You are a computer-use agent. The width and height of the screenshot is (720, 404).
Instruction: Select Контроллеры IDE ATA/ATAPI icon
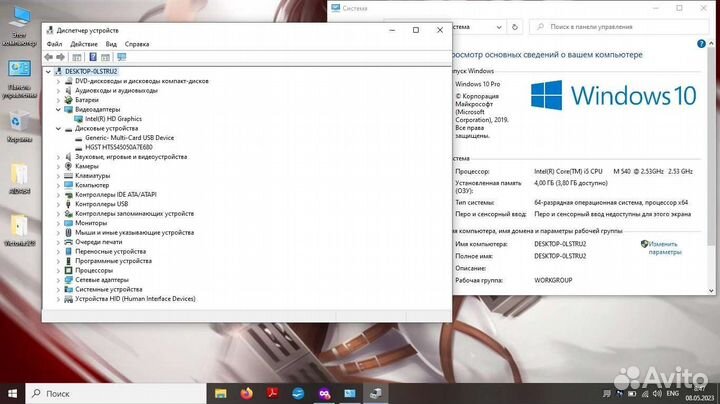coord(68,195)
